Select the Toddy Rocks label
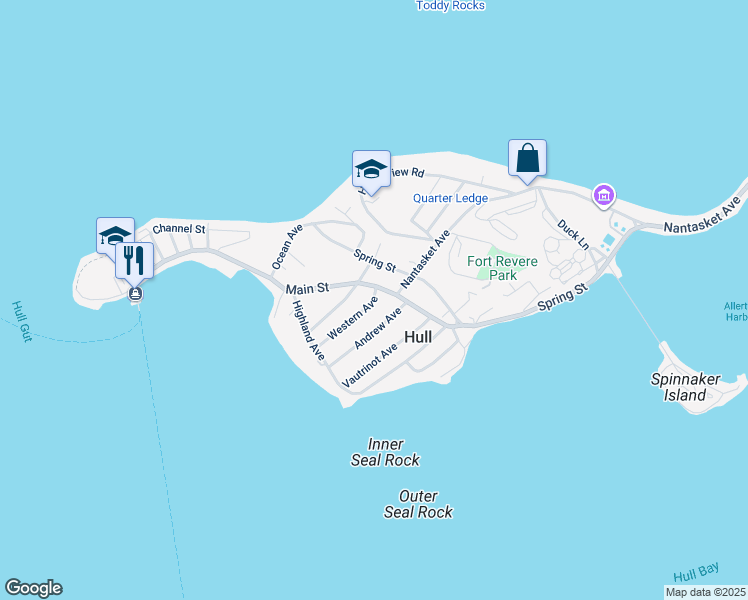 tap(450, 6)
